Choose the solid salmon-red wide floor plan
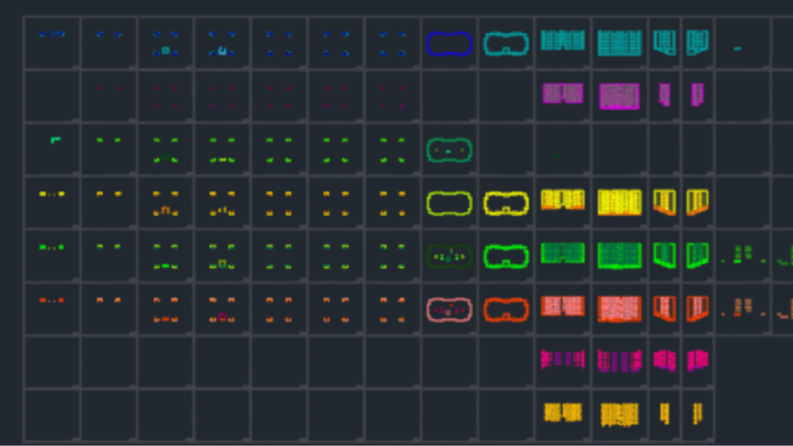Viewport: 793px width, 446px height. (620, 309)
